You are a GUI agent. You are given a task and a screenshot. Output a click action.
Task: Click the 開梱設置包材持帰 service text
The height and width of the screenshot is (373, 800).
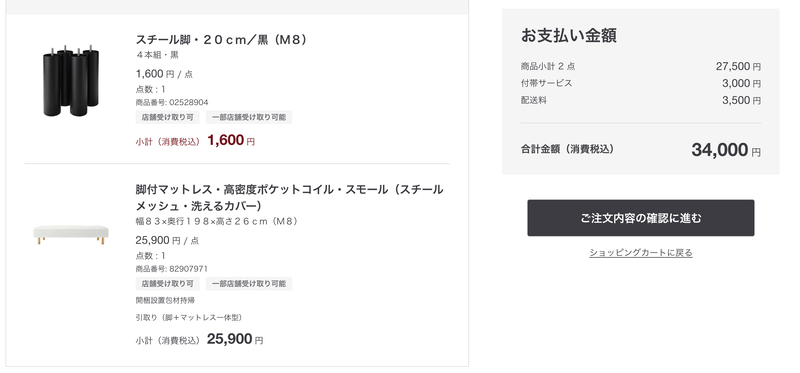165,301
